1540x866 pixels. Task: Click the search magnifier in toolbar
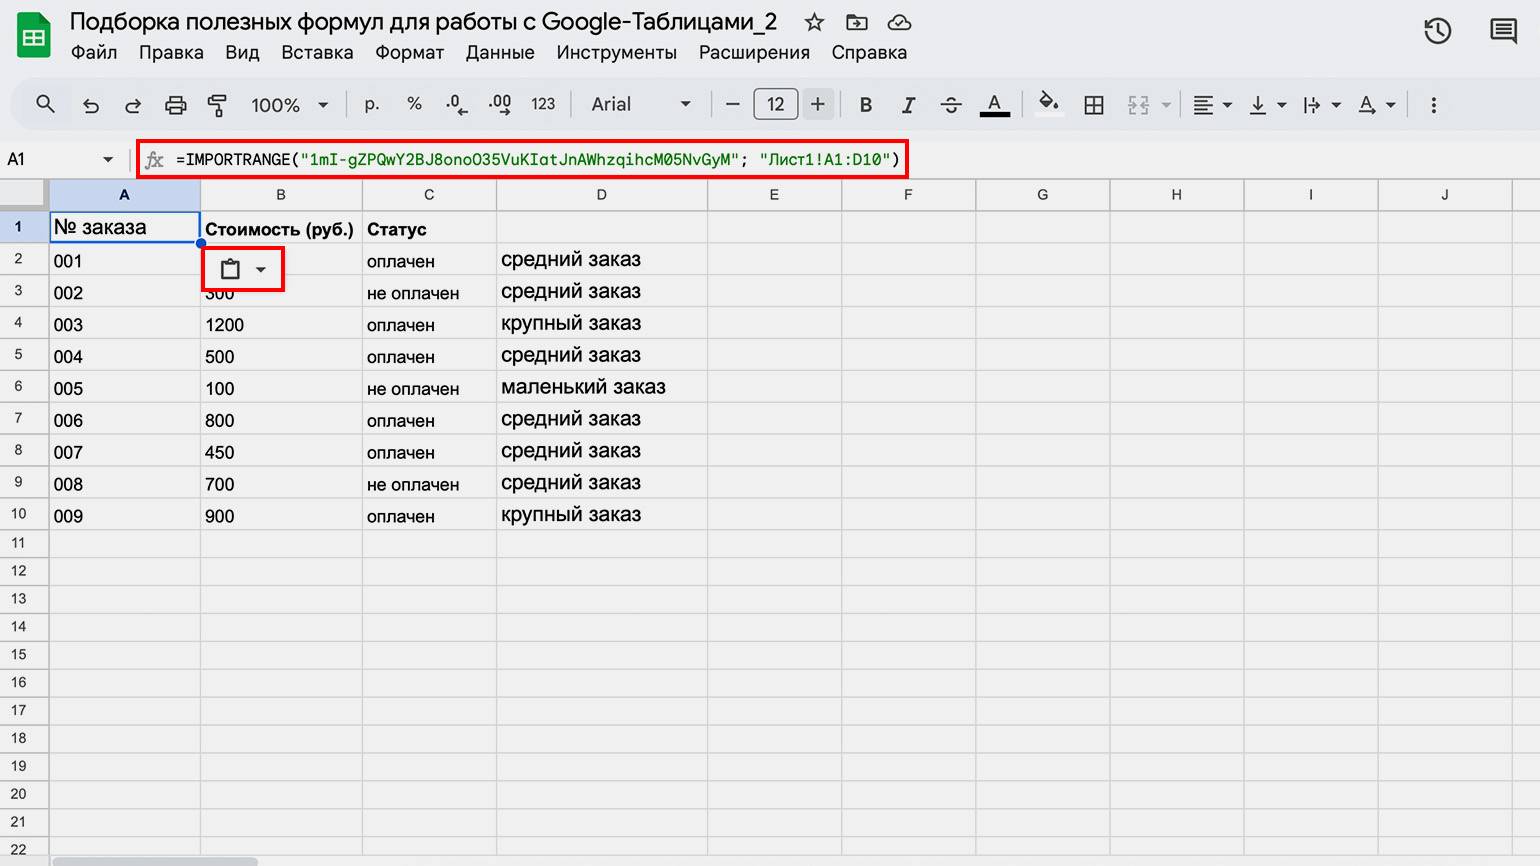[x=45, y=104]
